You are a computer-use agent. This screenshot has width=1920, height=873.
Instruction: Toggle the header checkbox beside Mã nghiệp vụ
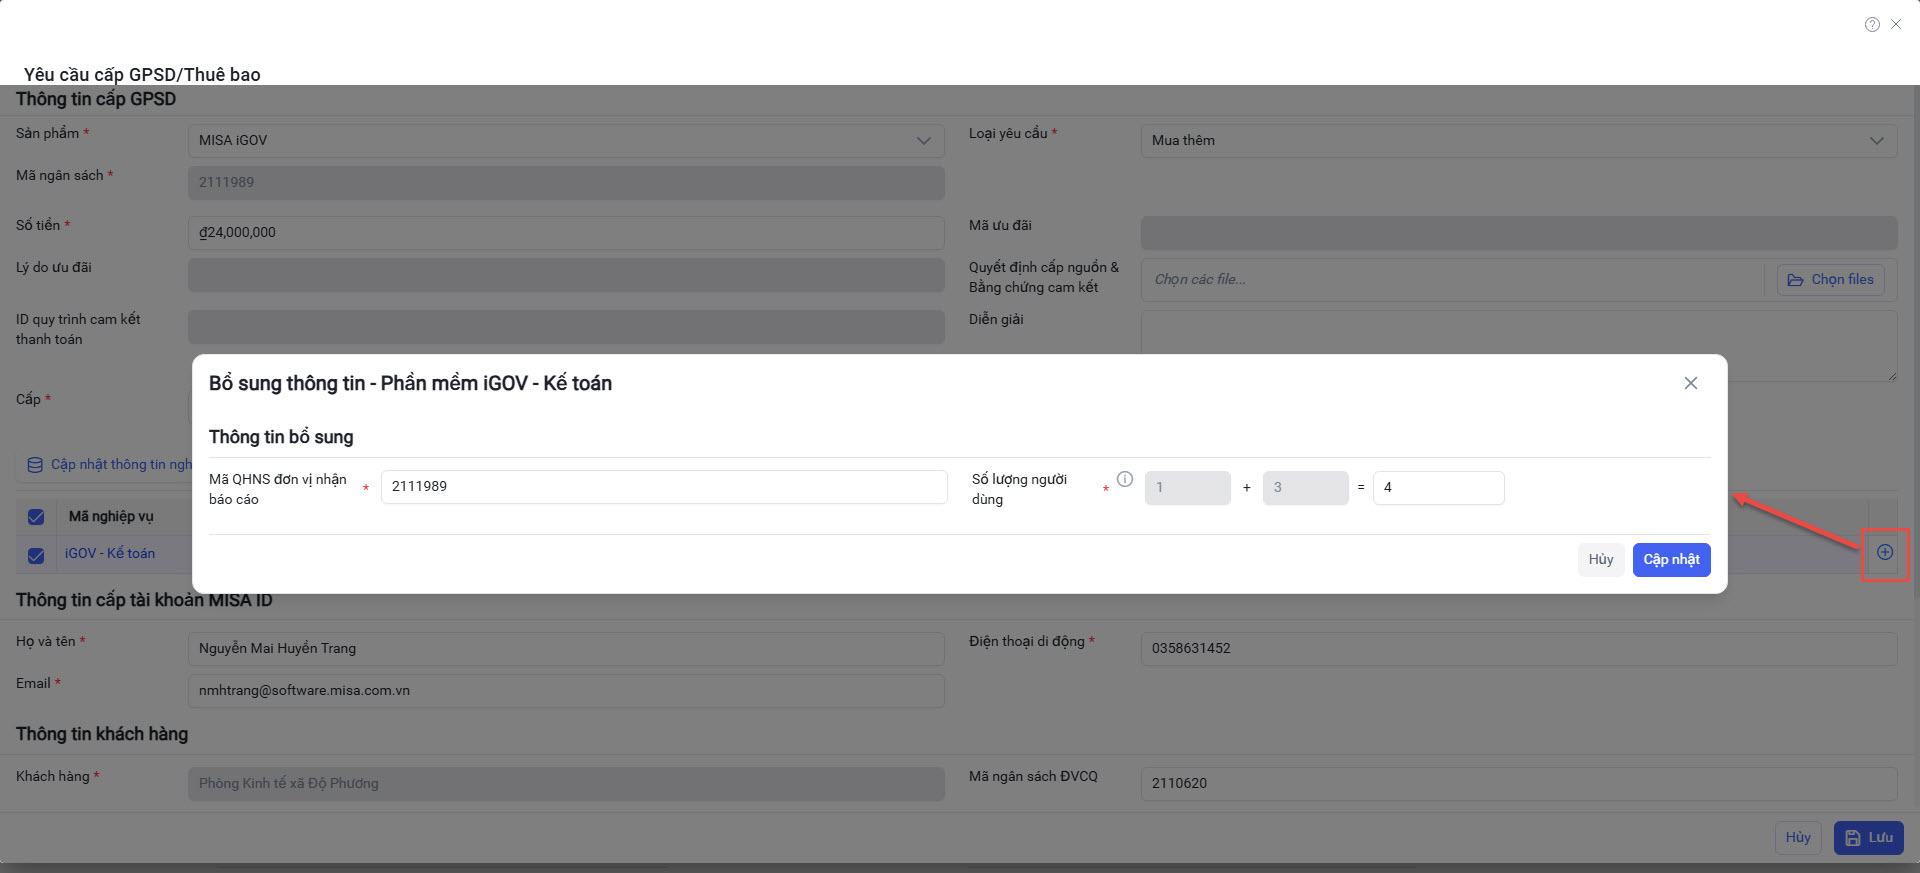(x=36, y=517)
